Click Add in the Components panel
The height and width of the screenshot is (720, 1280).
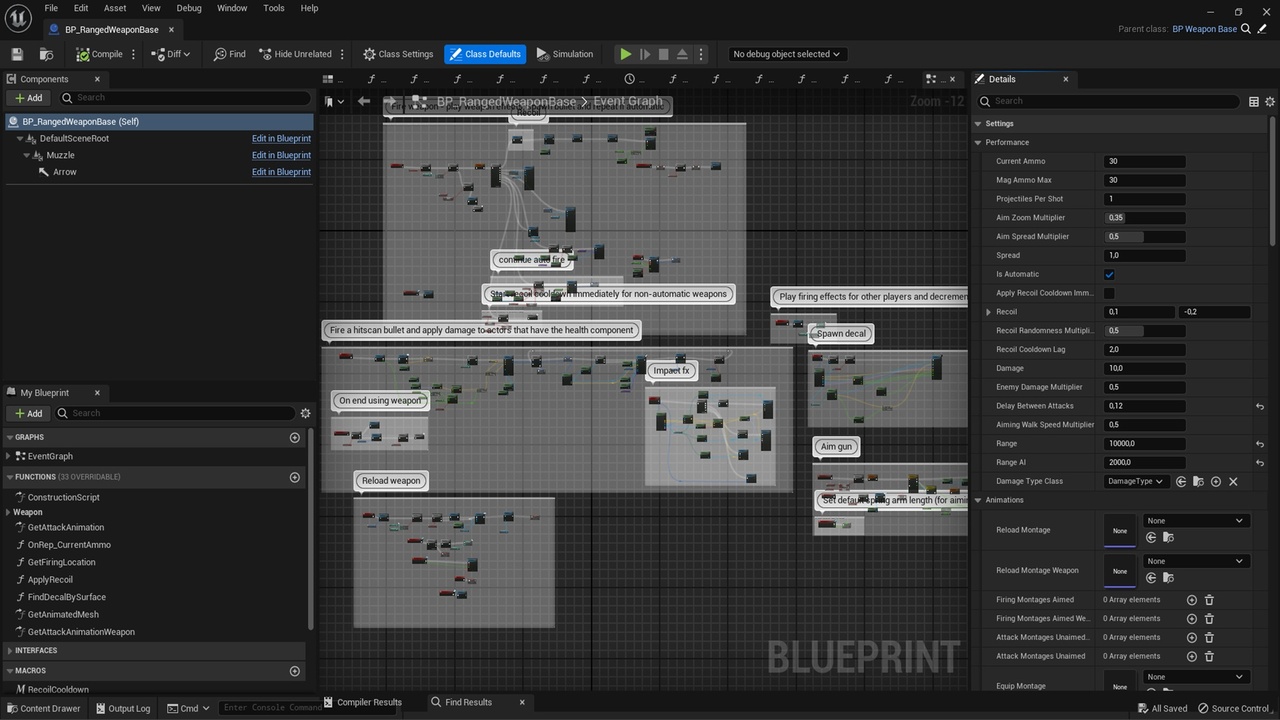pos(28,98)
